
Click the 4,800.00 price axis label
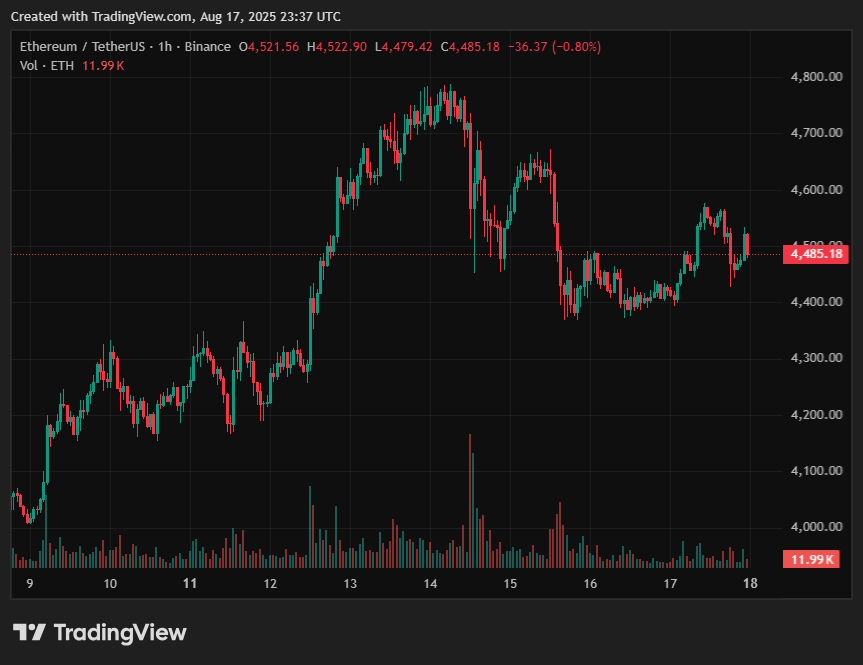tap(816, 77)
